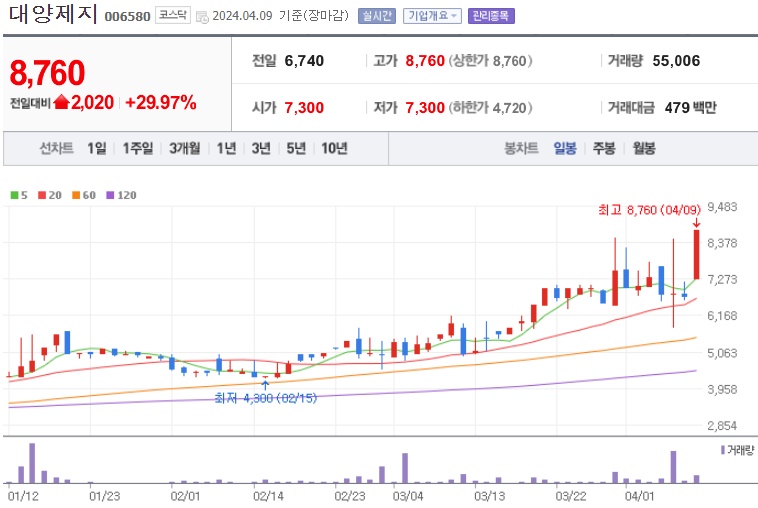The width and height of the screenshot is (758, 508).
Task: Click the 2,854 price axis label
Action: [722, 426]
